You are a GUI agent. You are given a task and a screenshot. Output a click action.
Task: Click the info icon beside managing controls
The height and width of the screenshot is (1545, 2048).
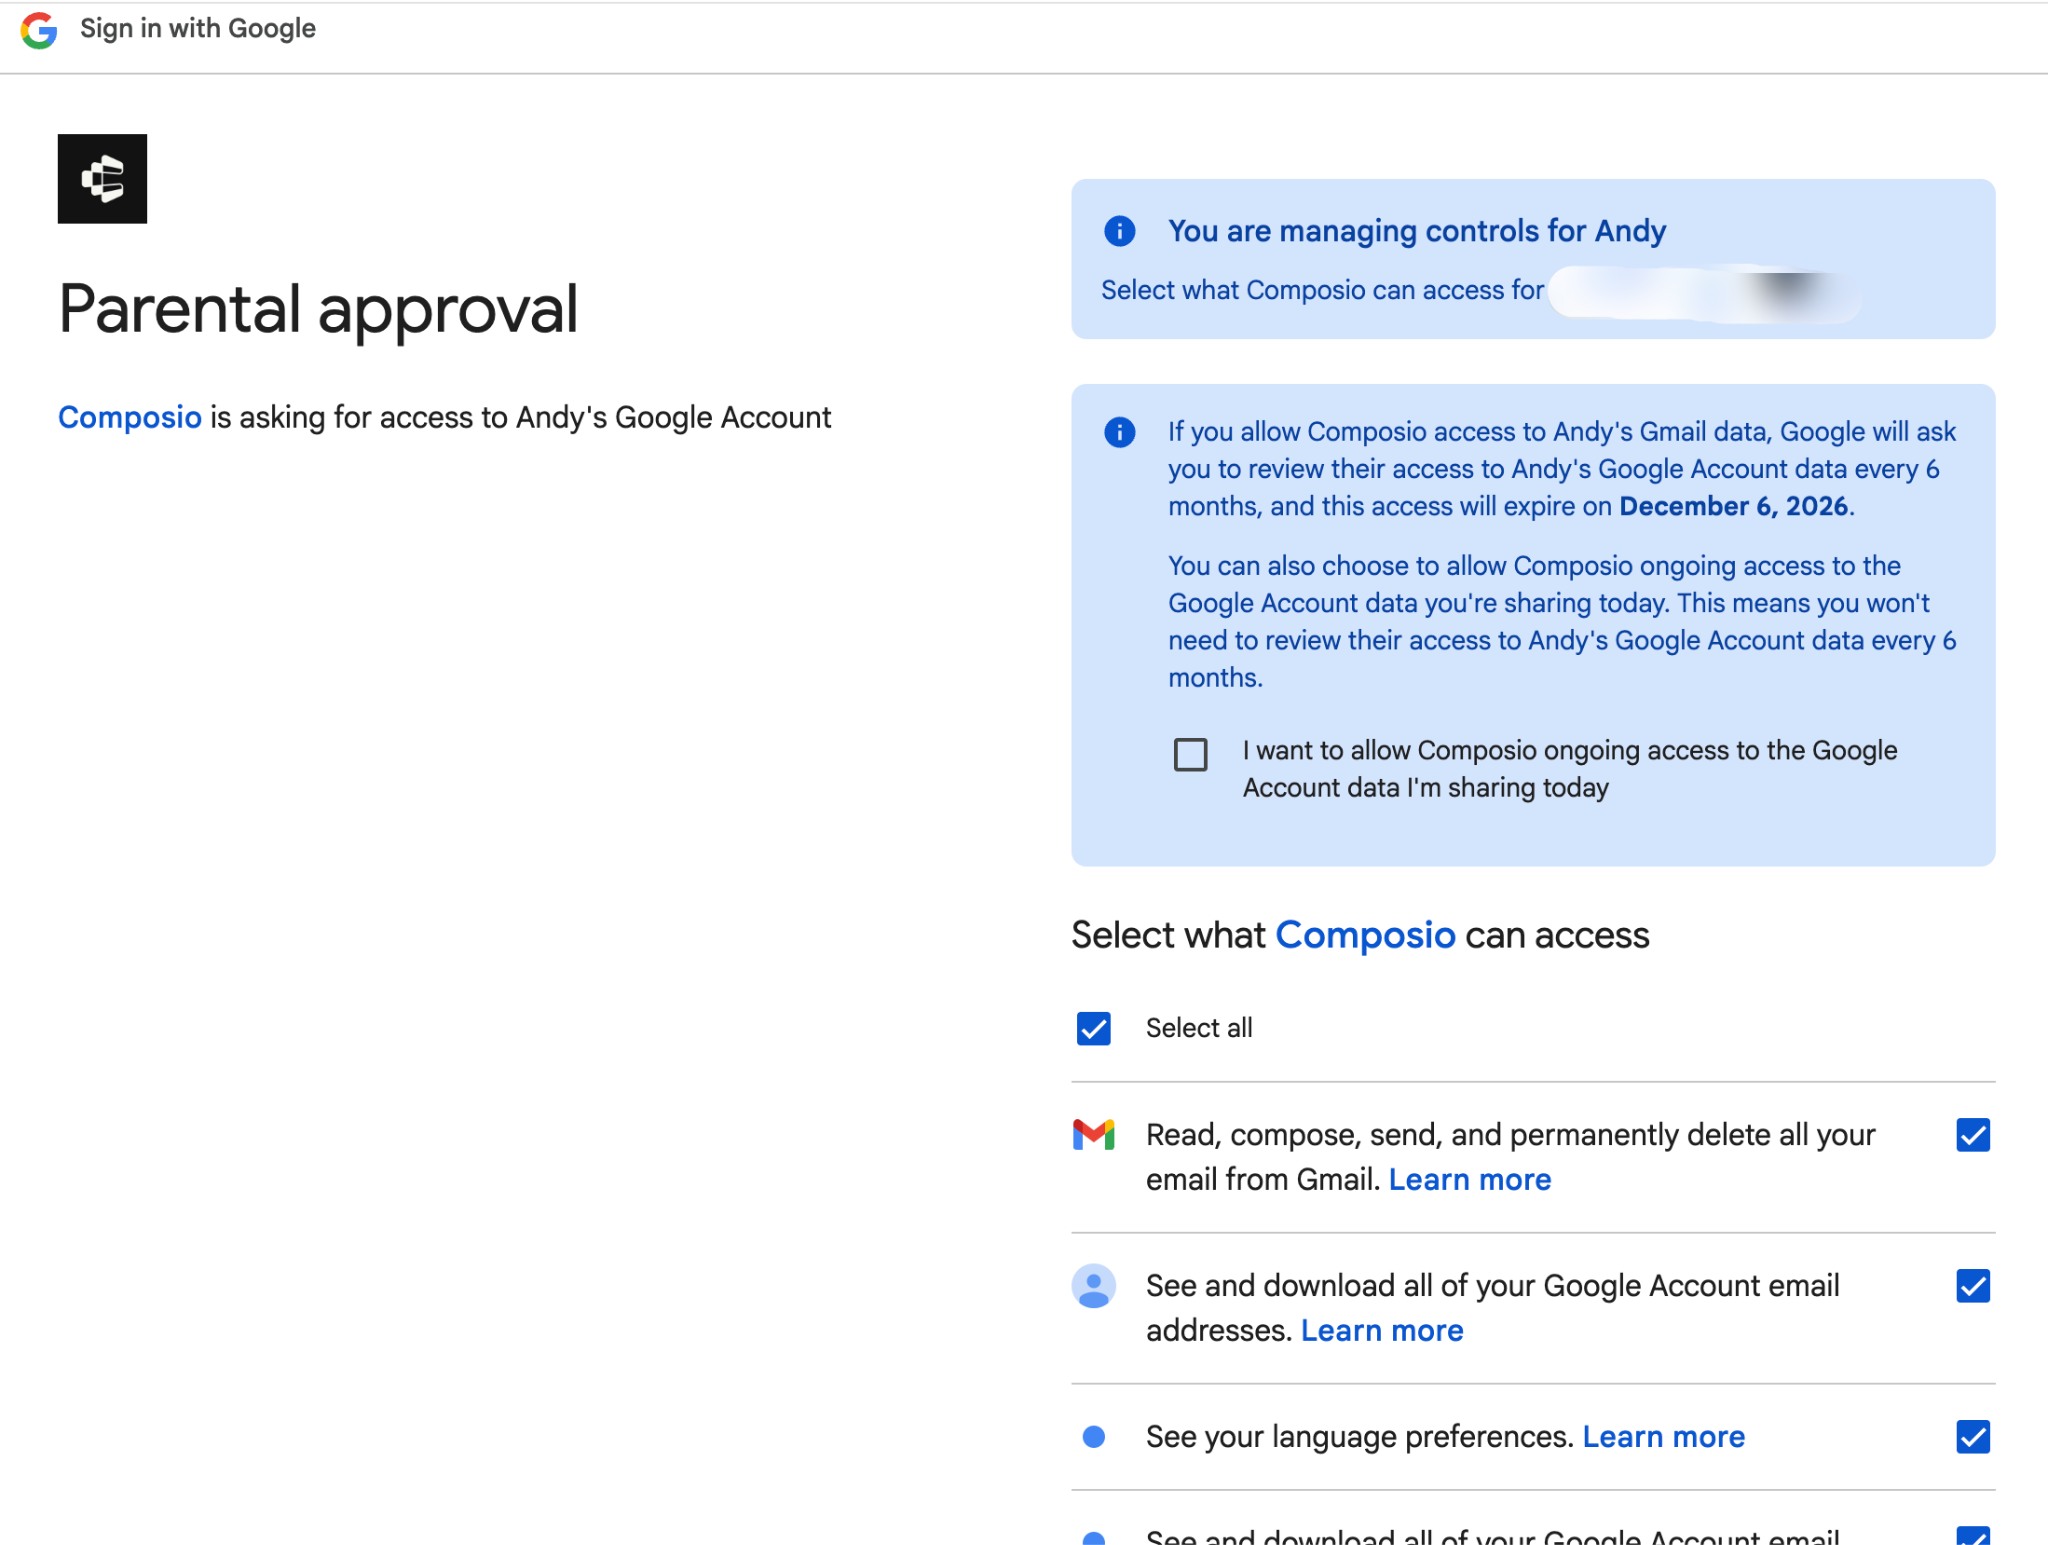click(1120, 231)
